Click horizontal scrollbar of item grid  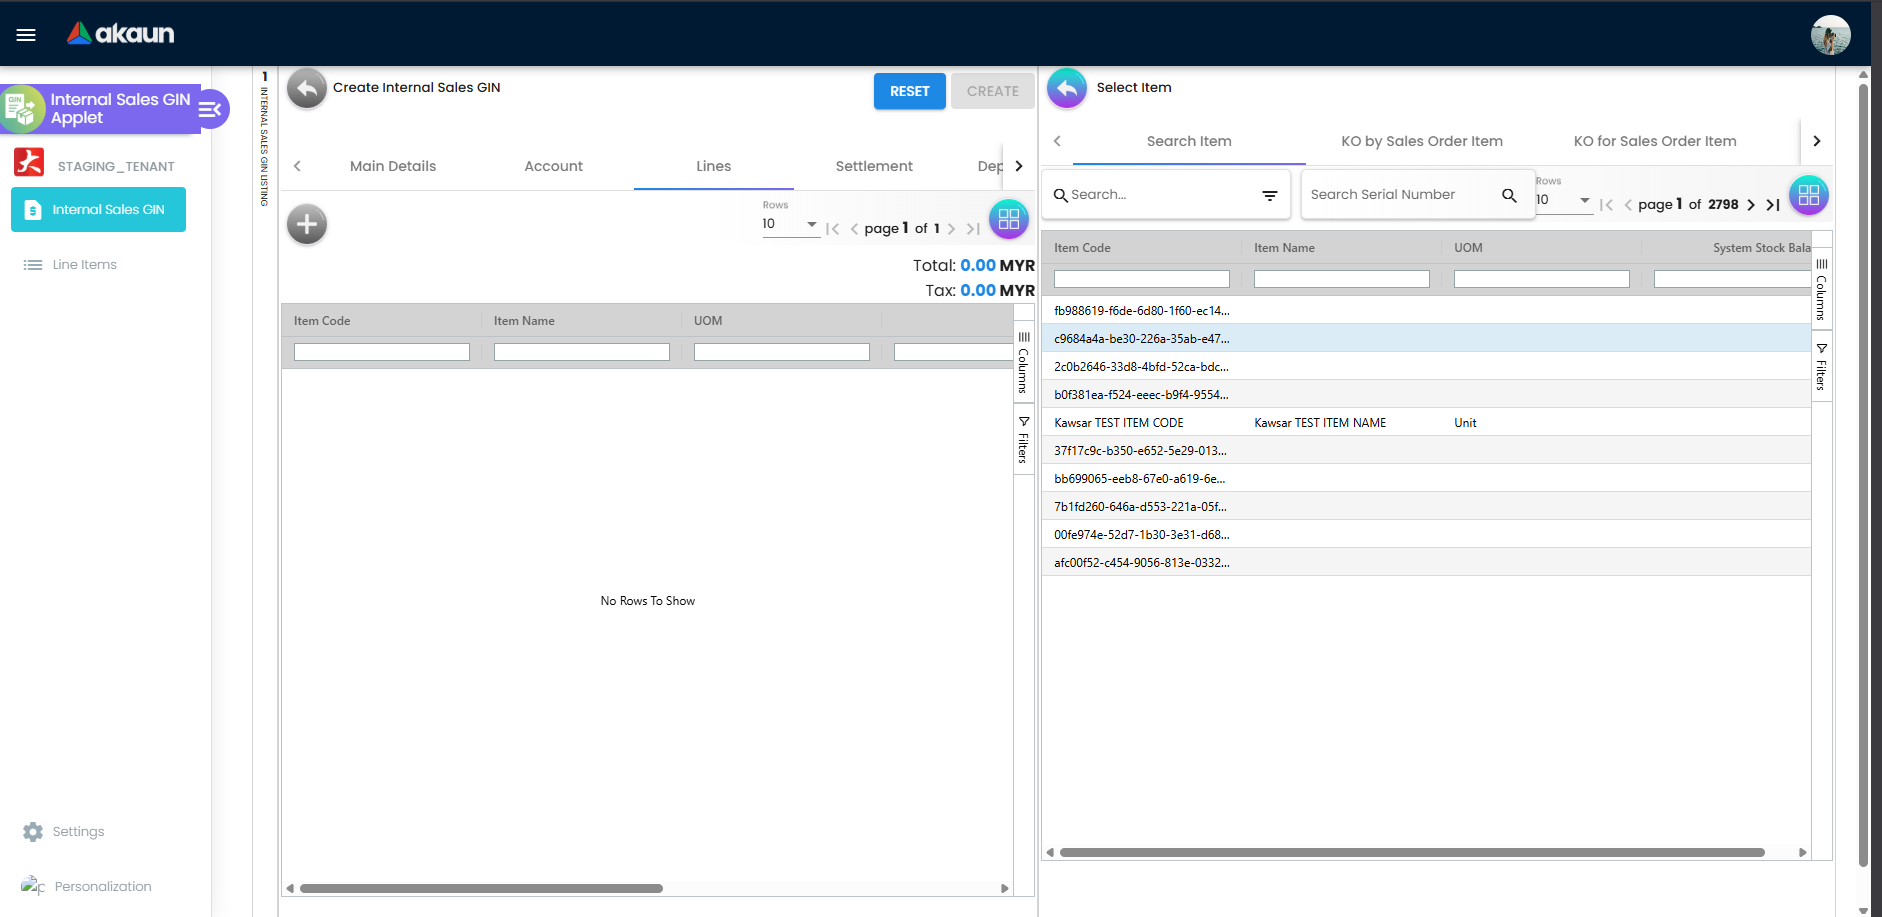pos(1412,853)
